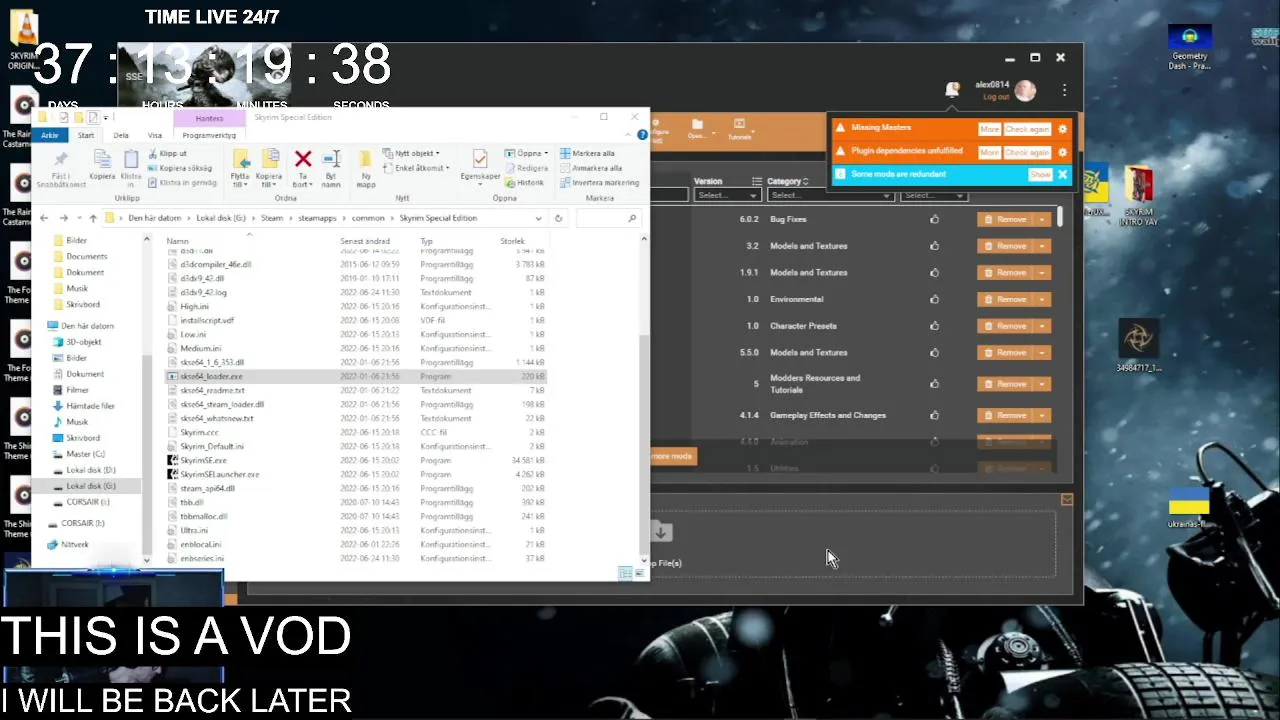Switch to the Start ribbon tab
Image resolution: width=1280 pixels, height=720 pixels.
point(86,135)
